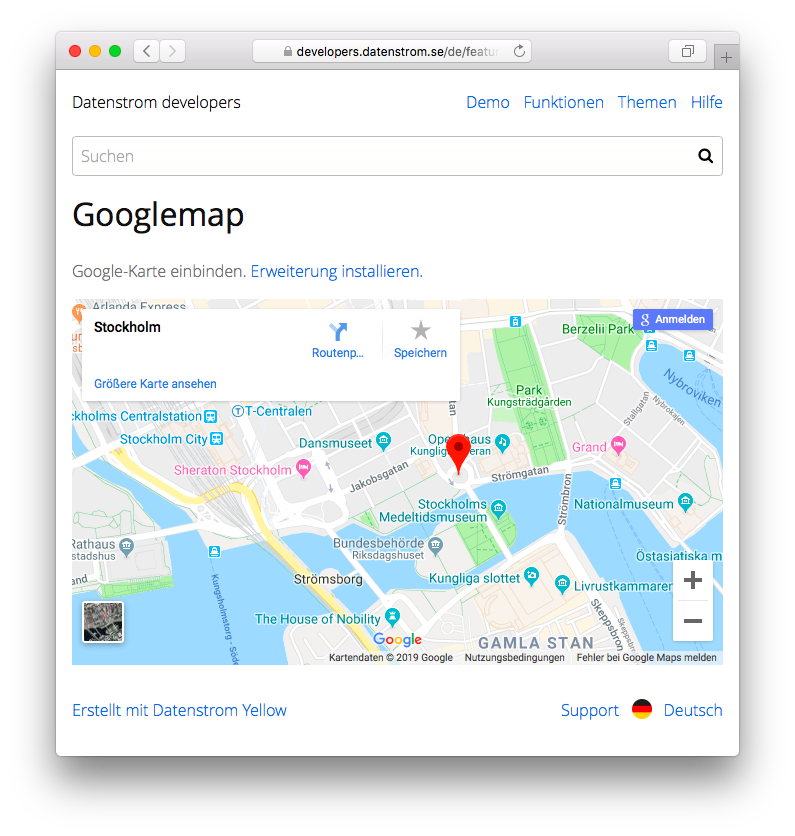The image size is (795, 836).
Task: Open Größere Karte ansehen link
Action: coord(155,384)
